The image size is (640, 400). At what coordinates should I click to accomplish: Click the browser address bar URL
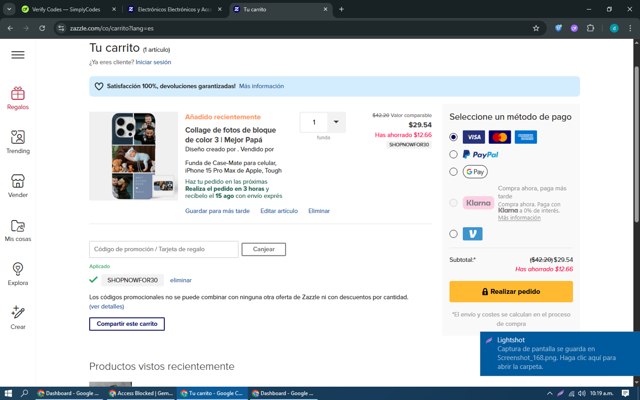(112, 28)
